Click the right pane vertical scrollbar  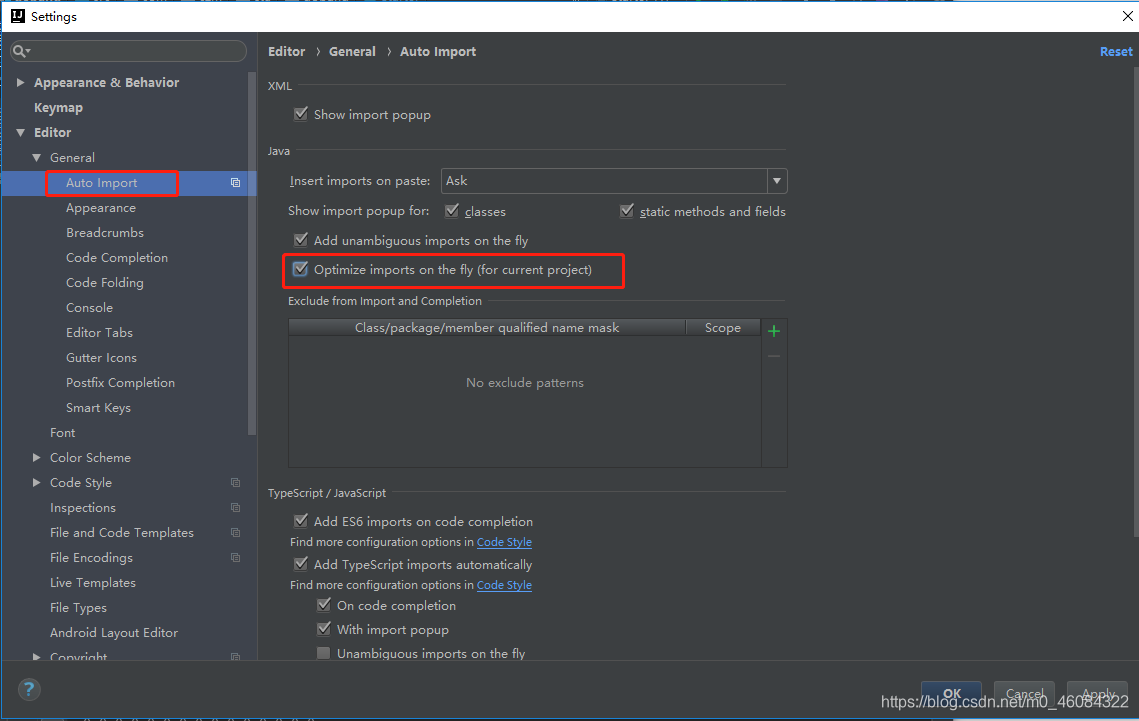(1136, 301)
